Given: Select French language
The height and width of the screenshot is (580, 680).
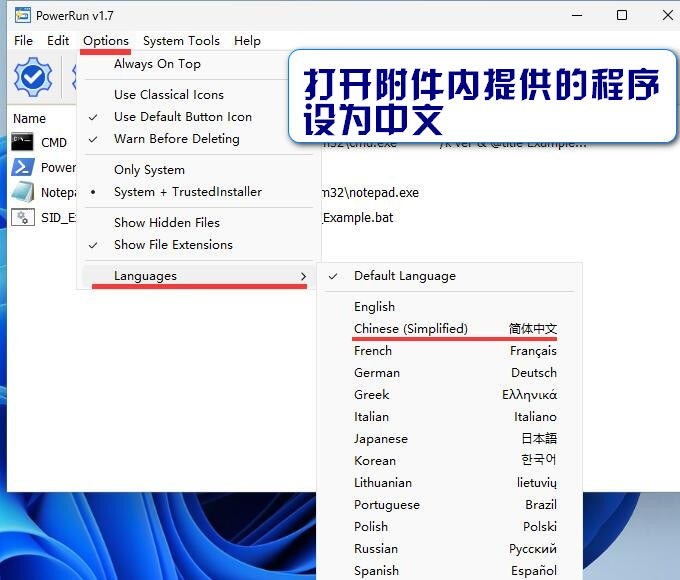Looking at the screenshot, I should click(449, 351).
